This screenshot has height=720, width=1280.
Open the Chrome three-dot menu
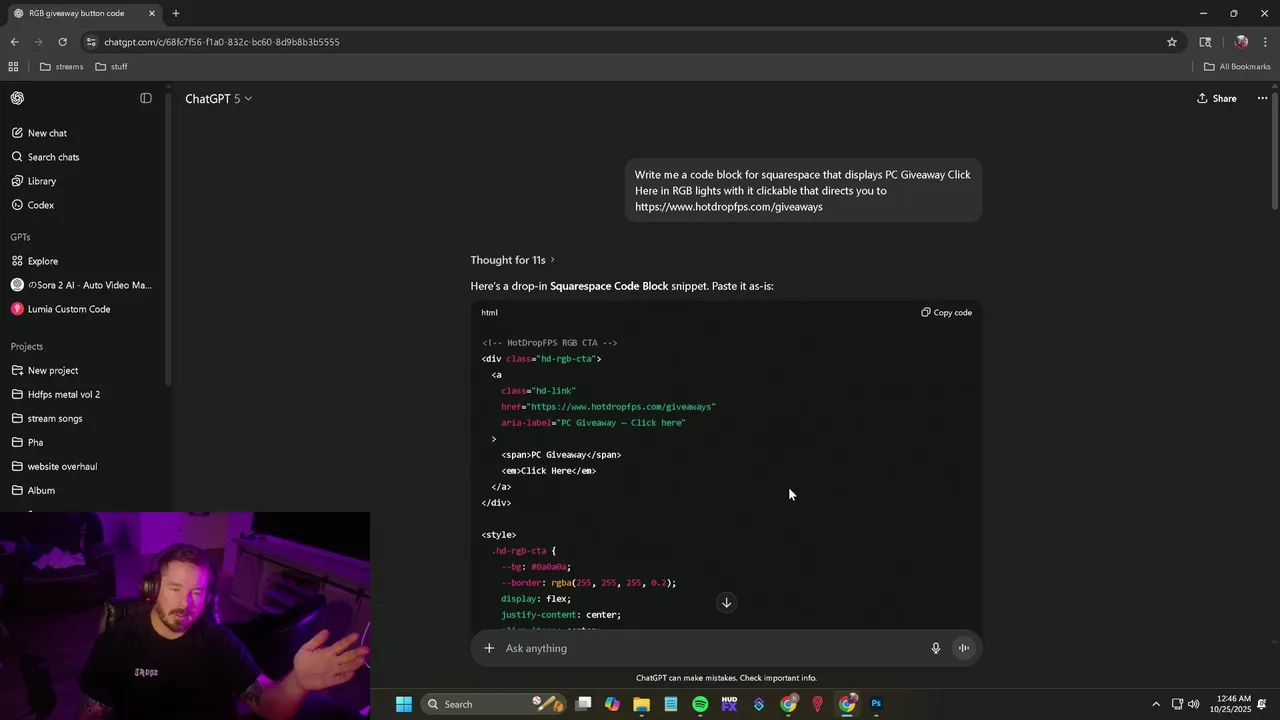1265,42
